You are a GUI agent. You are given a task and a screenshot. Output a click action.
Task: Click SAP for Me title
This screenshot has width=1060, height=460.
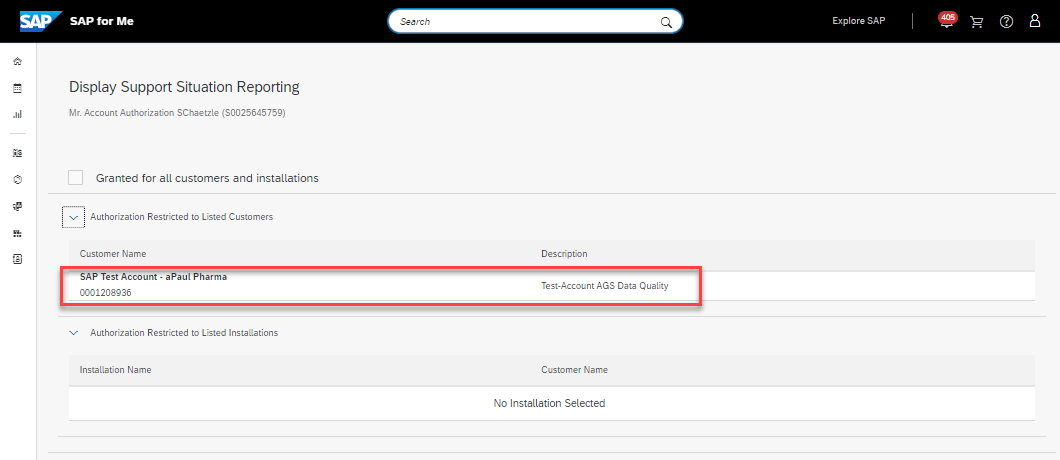[101, 22]
